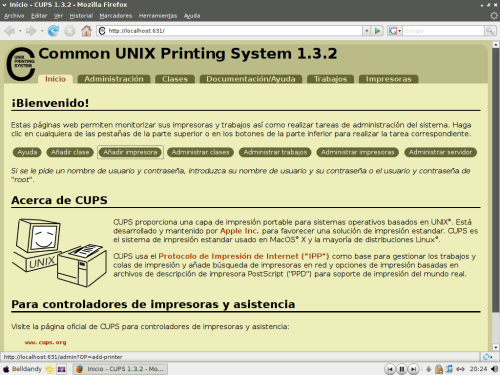Click the Añadir clase button
Viewport: 500px width, 375px height.
70,152
